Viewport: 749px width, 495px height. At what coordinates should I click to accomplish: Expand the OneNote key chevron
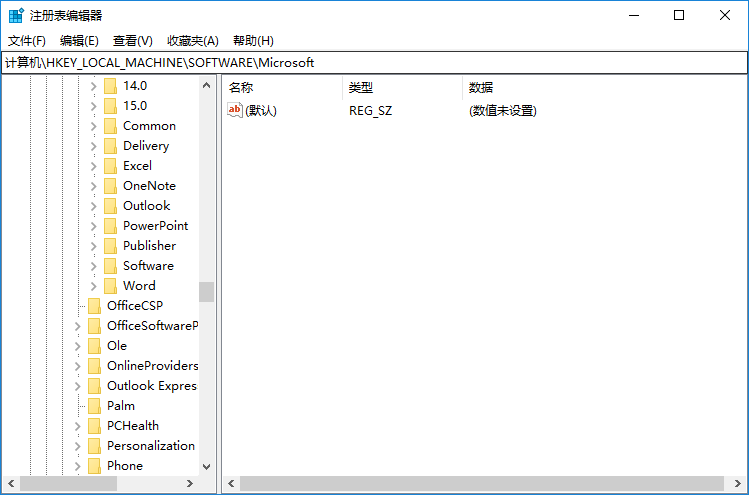pos(94,186)
